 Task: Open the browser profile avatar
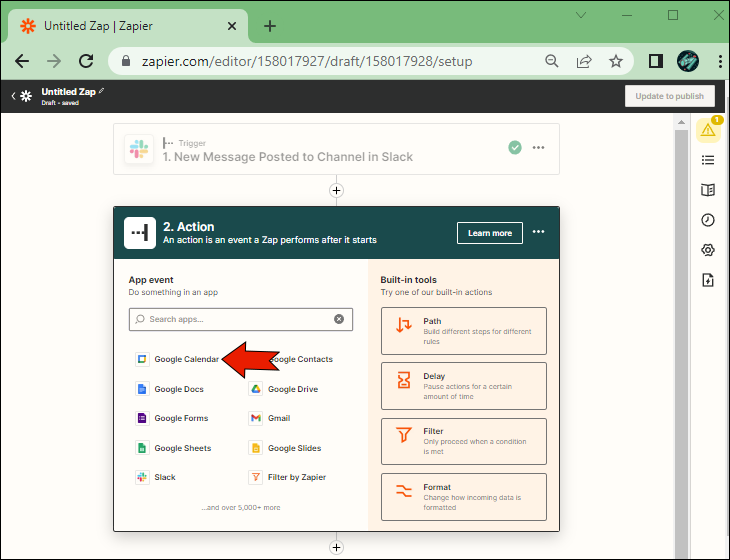point(688,61)
